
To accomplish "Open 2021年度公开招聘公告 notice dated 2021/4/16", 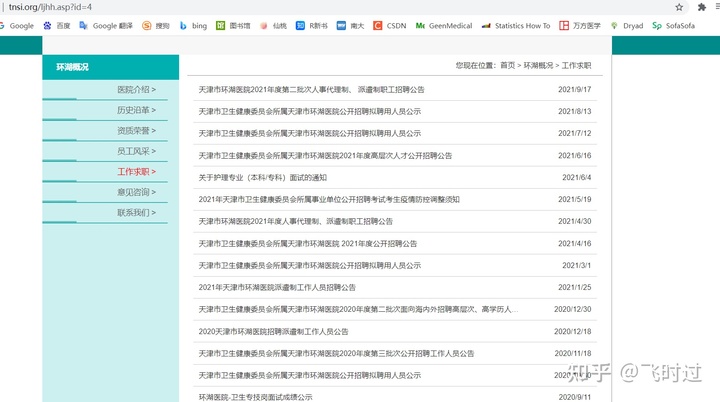I will click(x=308, y=243).
